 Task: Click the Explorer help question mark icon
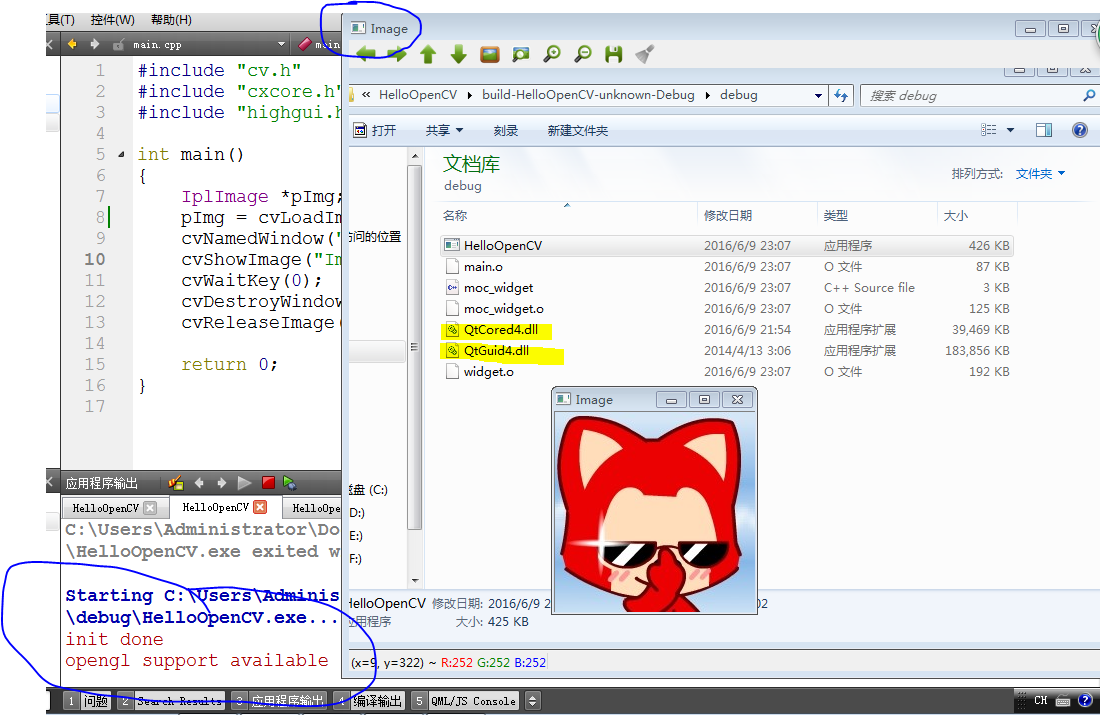1080,130
